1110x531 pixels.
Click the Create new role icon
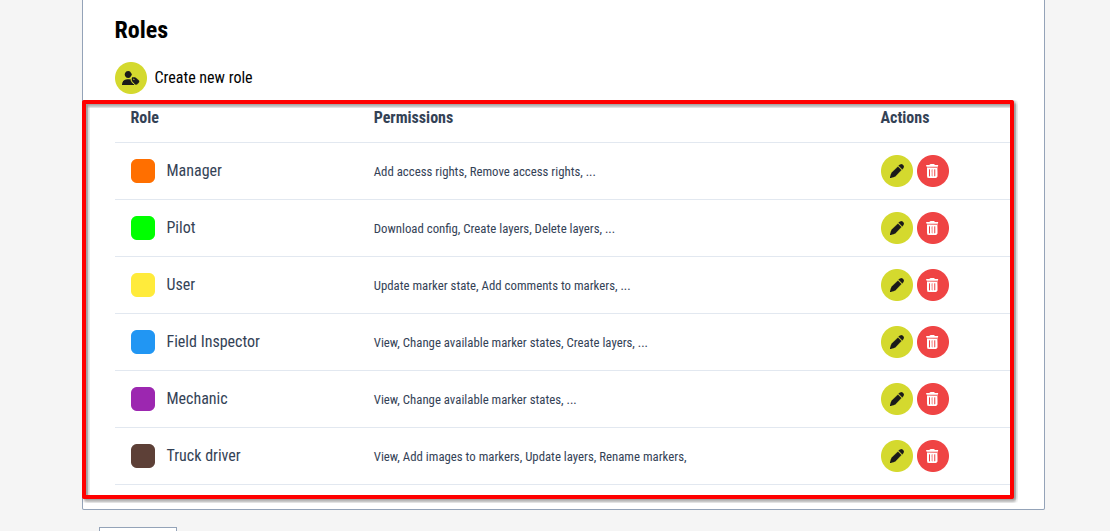tap(131, 77)
